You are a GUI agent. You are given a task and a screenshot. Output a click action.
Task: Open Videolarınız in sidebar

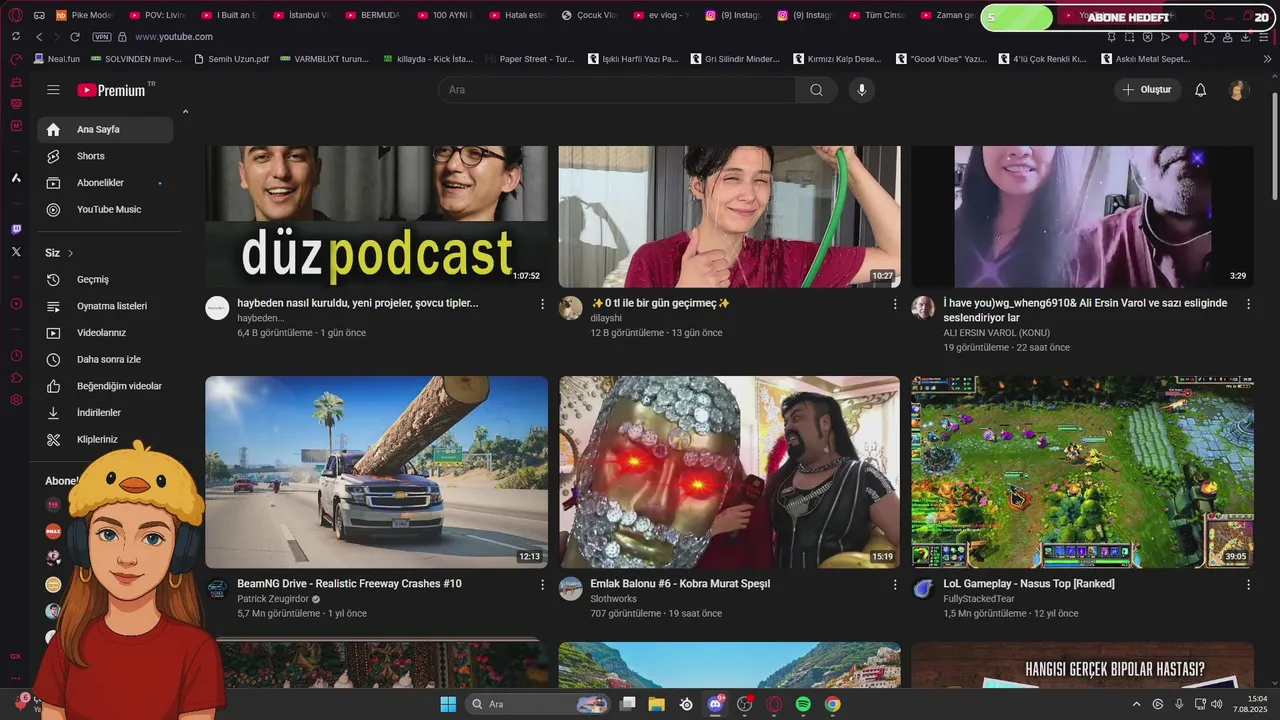pos(105,332)
